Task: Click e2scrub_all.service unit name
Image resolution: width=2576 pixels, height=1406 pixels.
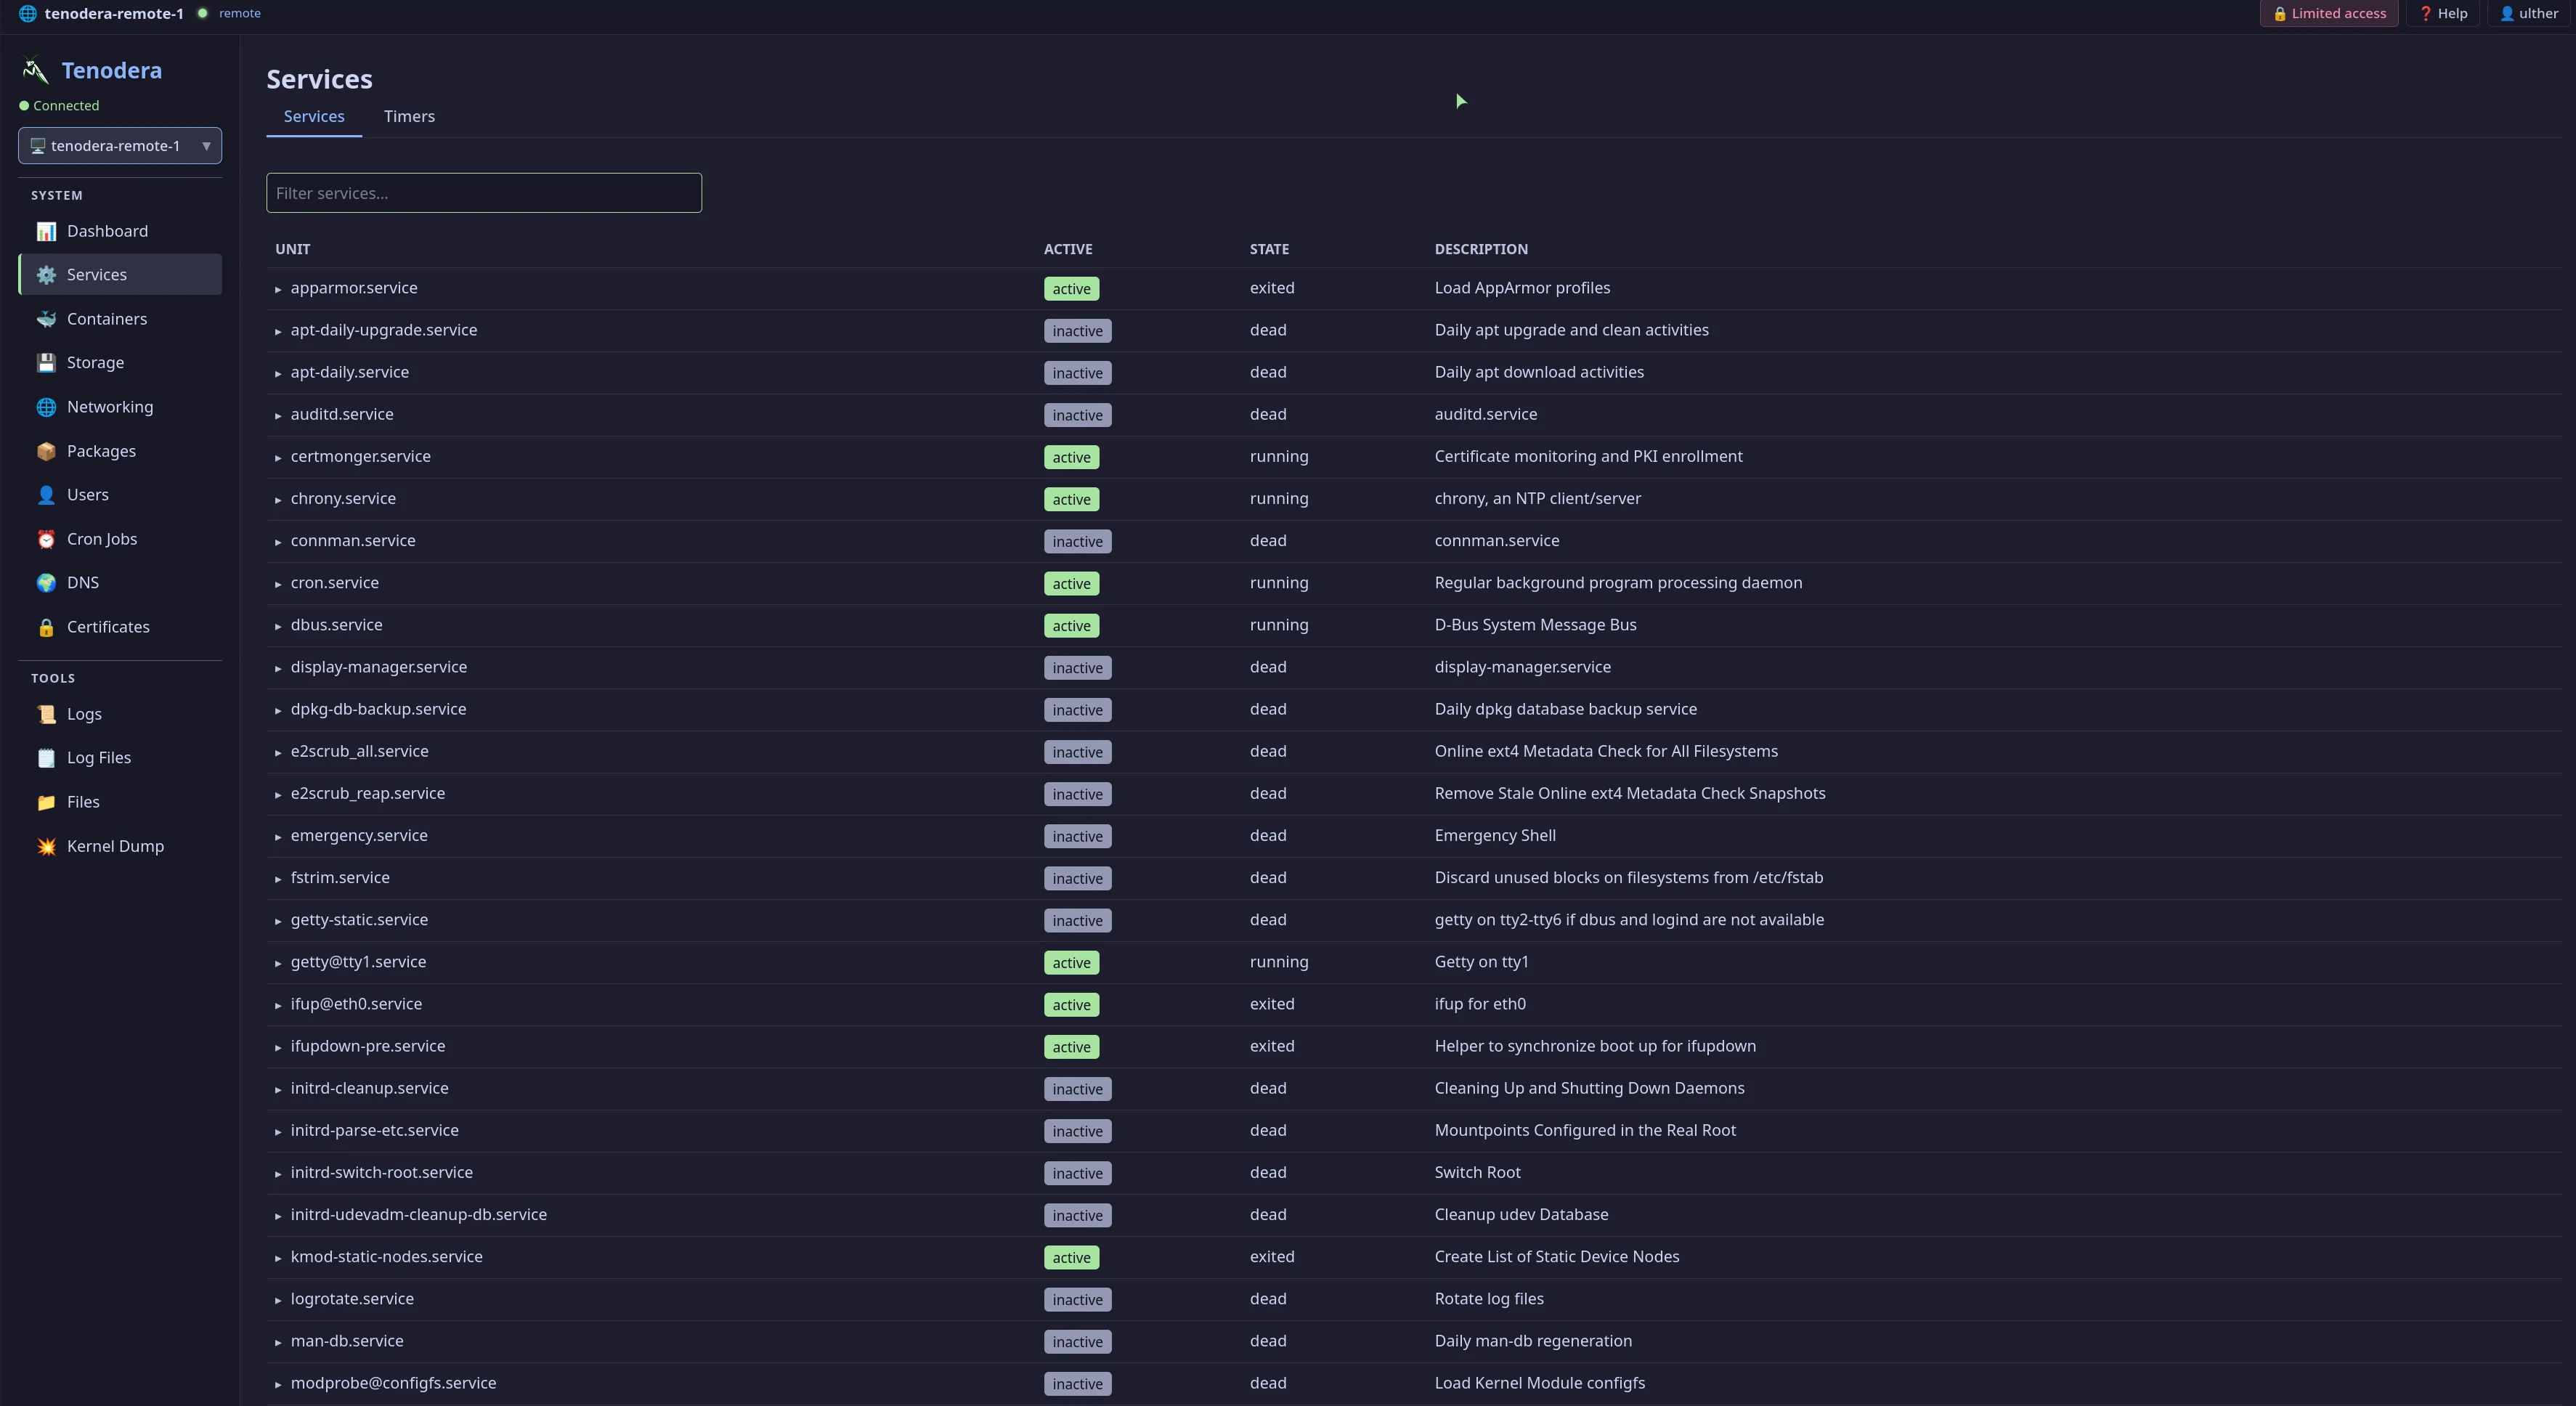Action: 360,751
